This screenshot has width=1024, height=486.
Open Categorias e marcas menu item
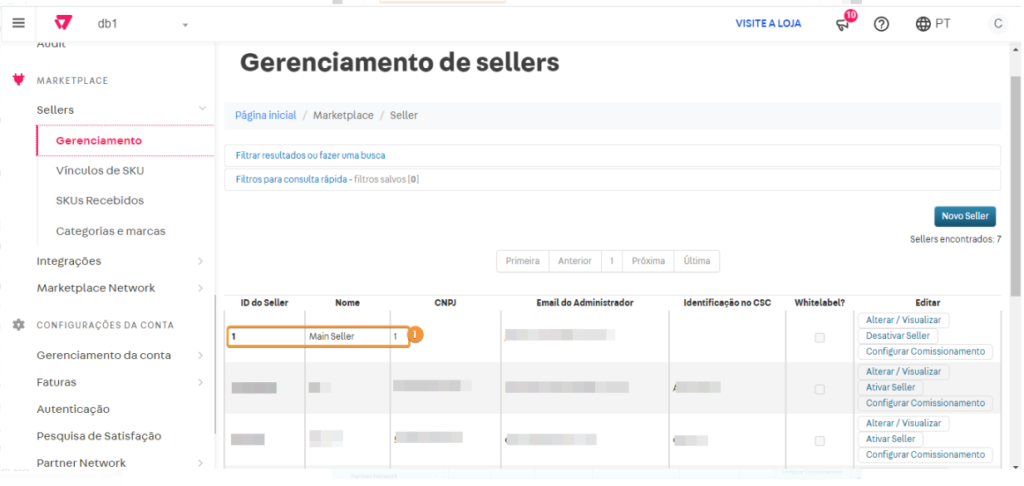click(110, 231)
